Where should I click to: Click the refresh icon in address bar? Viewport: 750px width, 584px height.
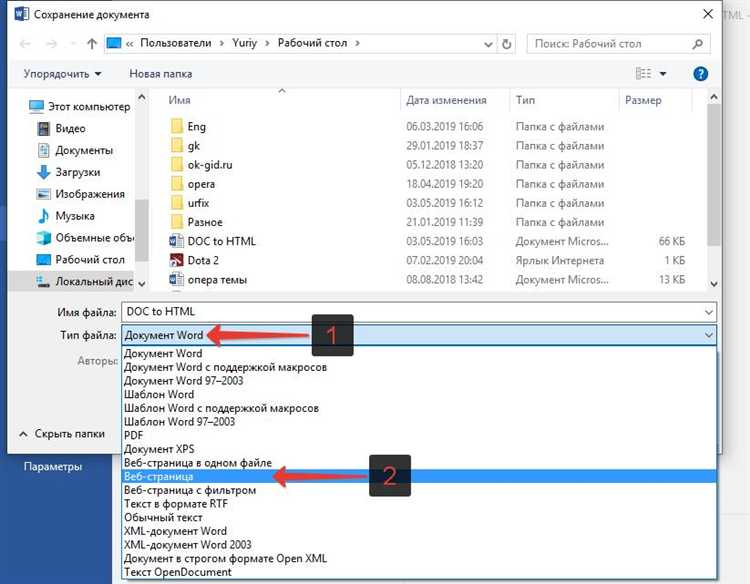coord(507,44)
